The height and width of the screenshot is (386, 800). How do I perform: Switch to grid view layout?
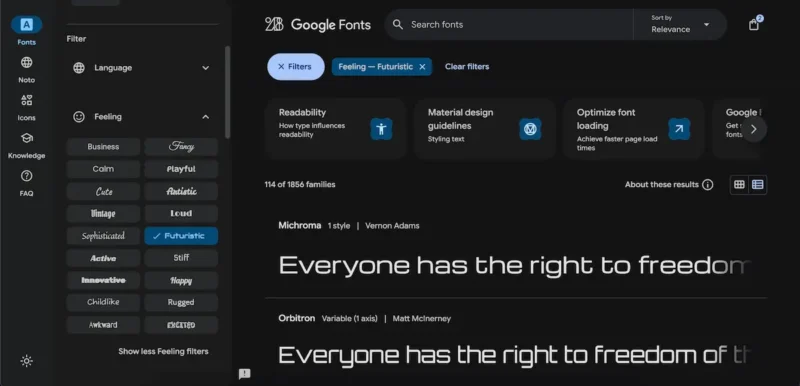(x=739, y=185)
